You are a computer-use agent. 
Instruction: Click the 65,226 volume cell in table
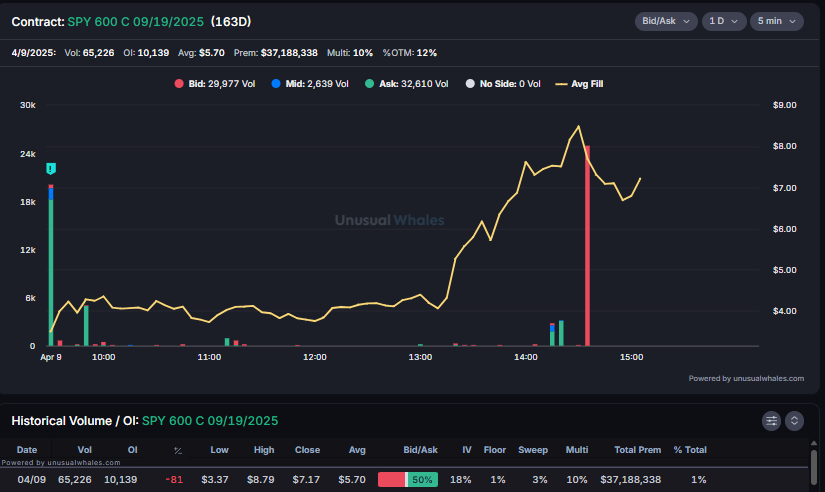point(75,479)
